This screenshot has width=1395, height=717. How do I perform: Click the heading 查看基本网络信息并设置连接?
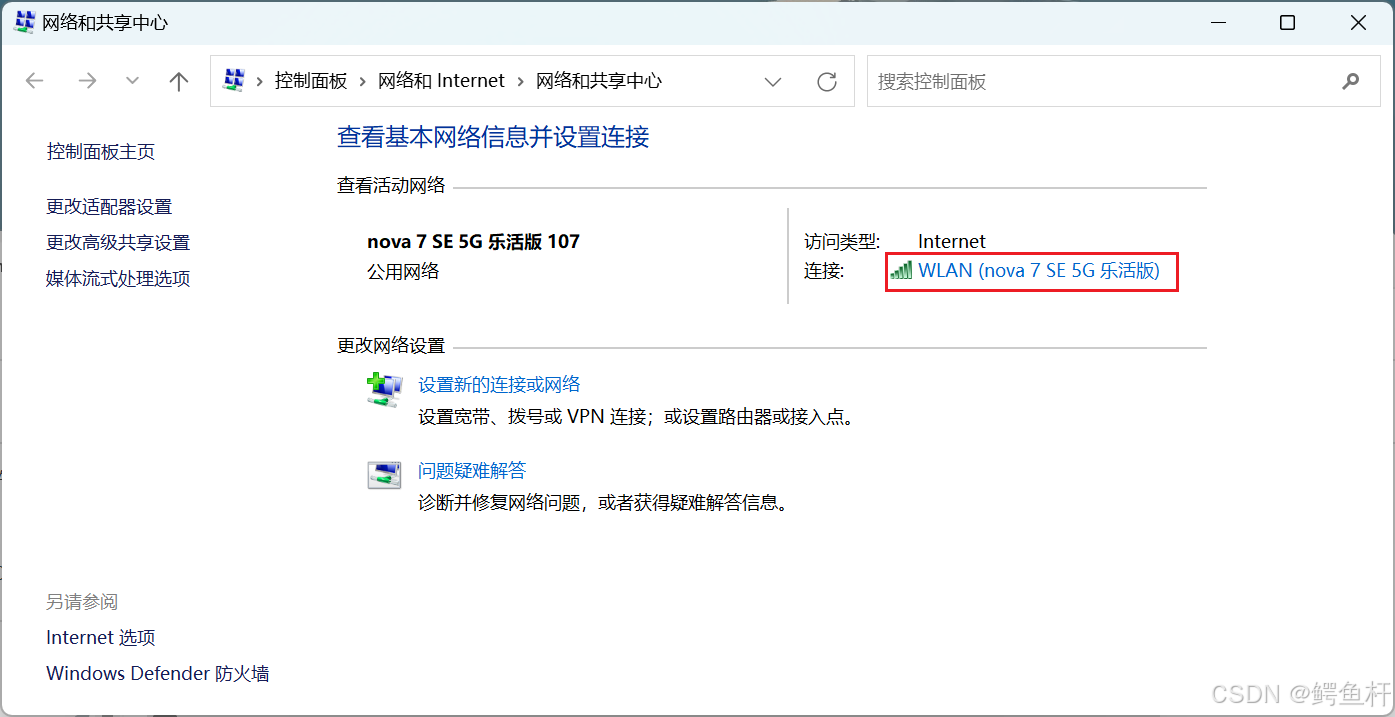(x=494, y=137)
